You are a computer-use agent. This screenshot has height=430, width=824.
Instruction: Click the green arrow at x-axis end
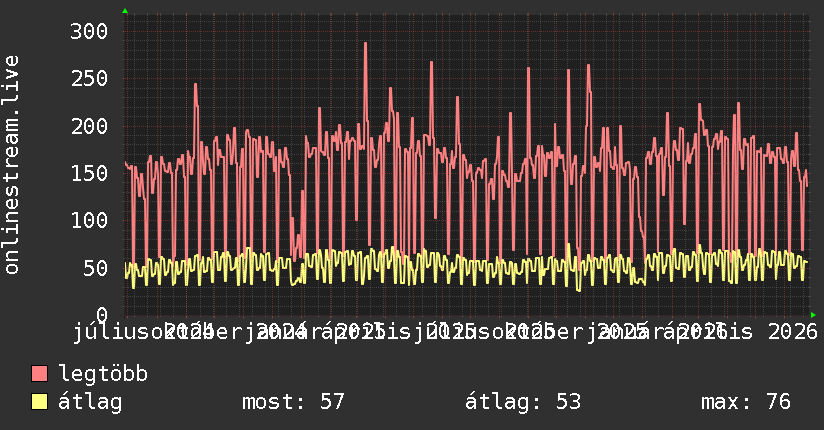coord(813,315)
